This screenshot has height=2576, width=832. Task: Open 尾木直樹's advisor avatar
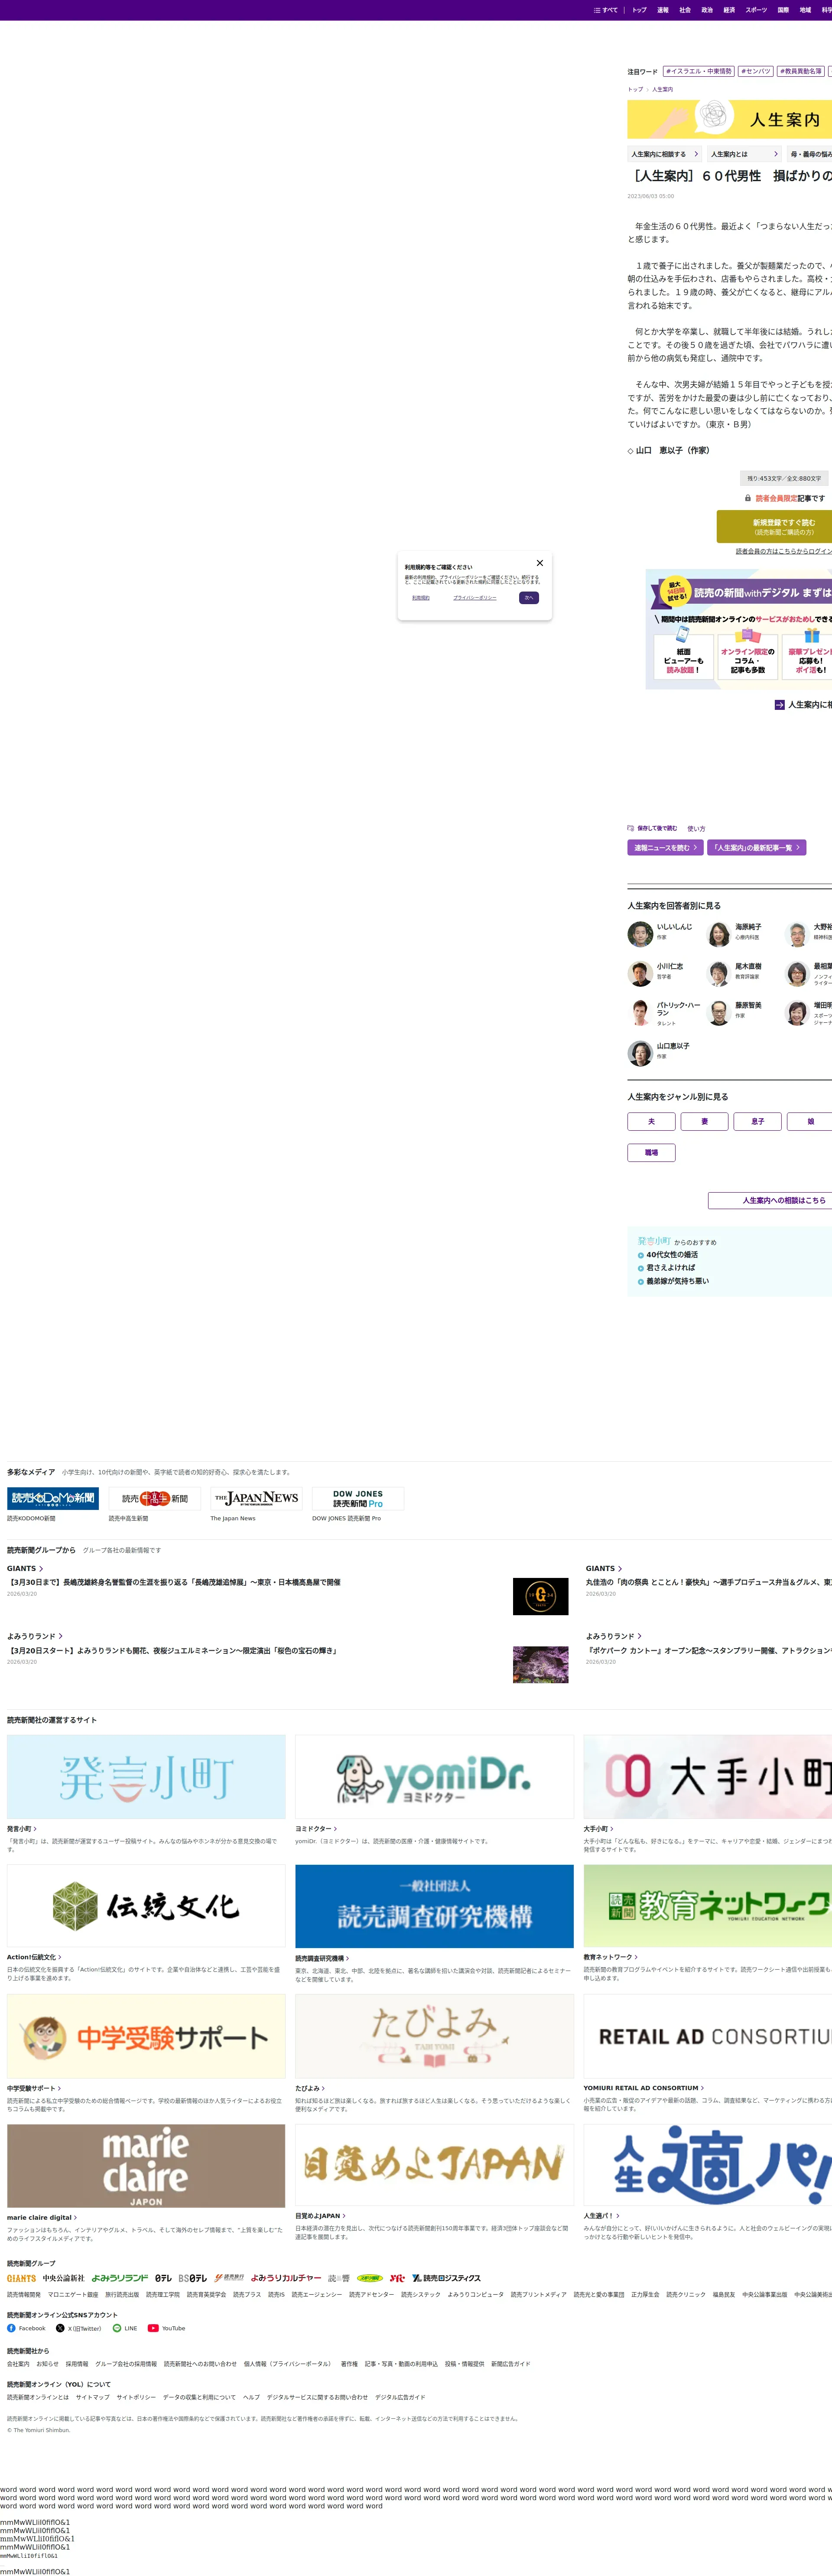tap(719, 974)
